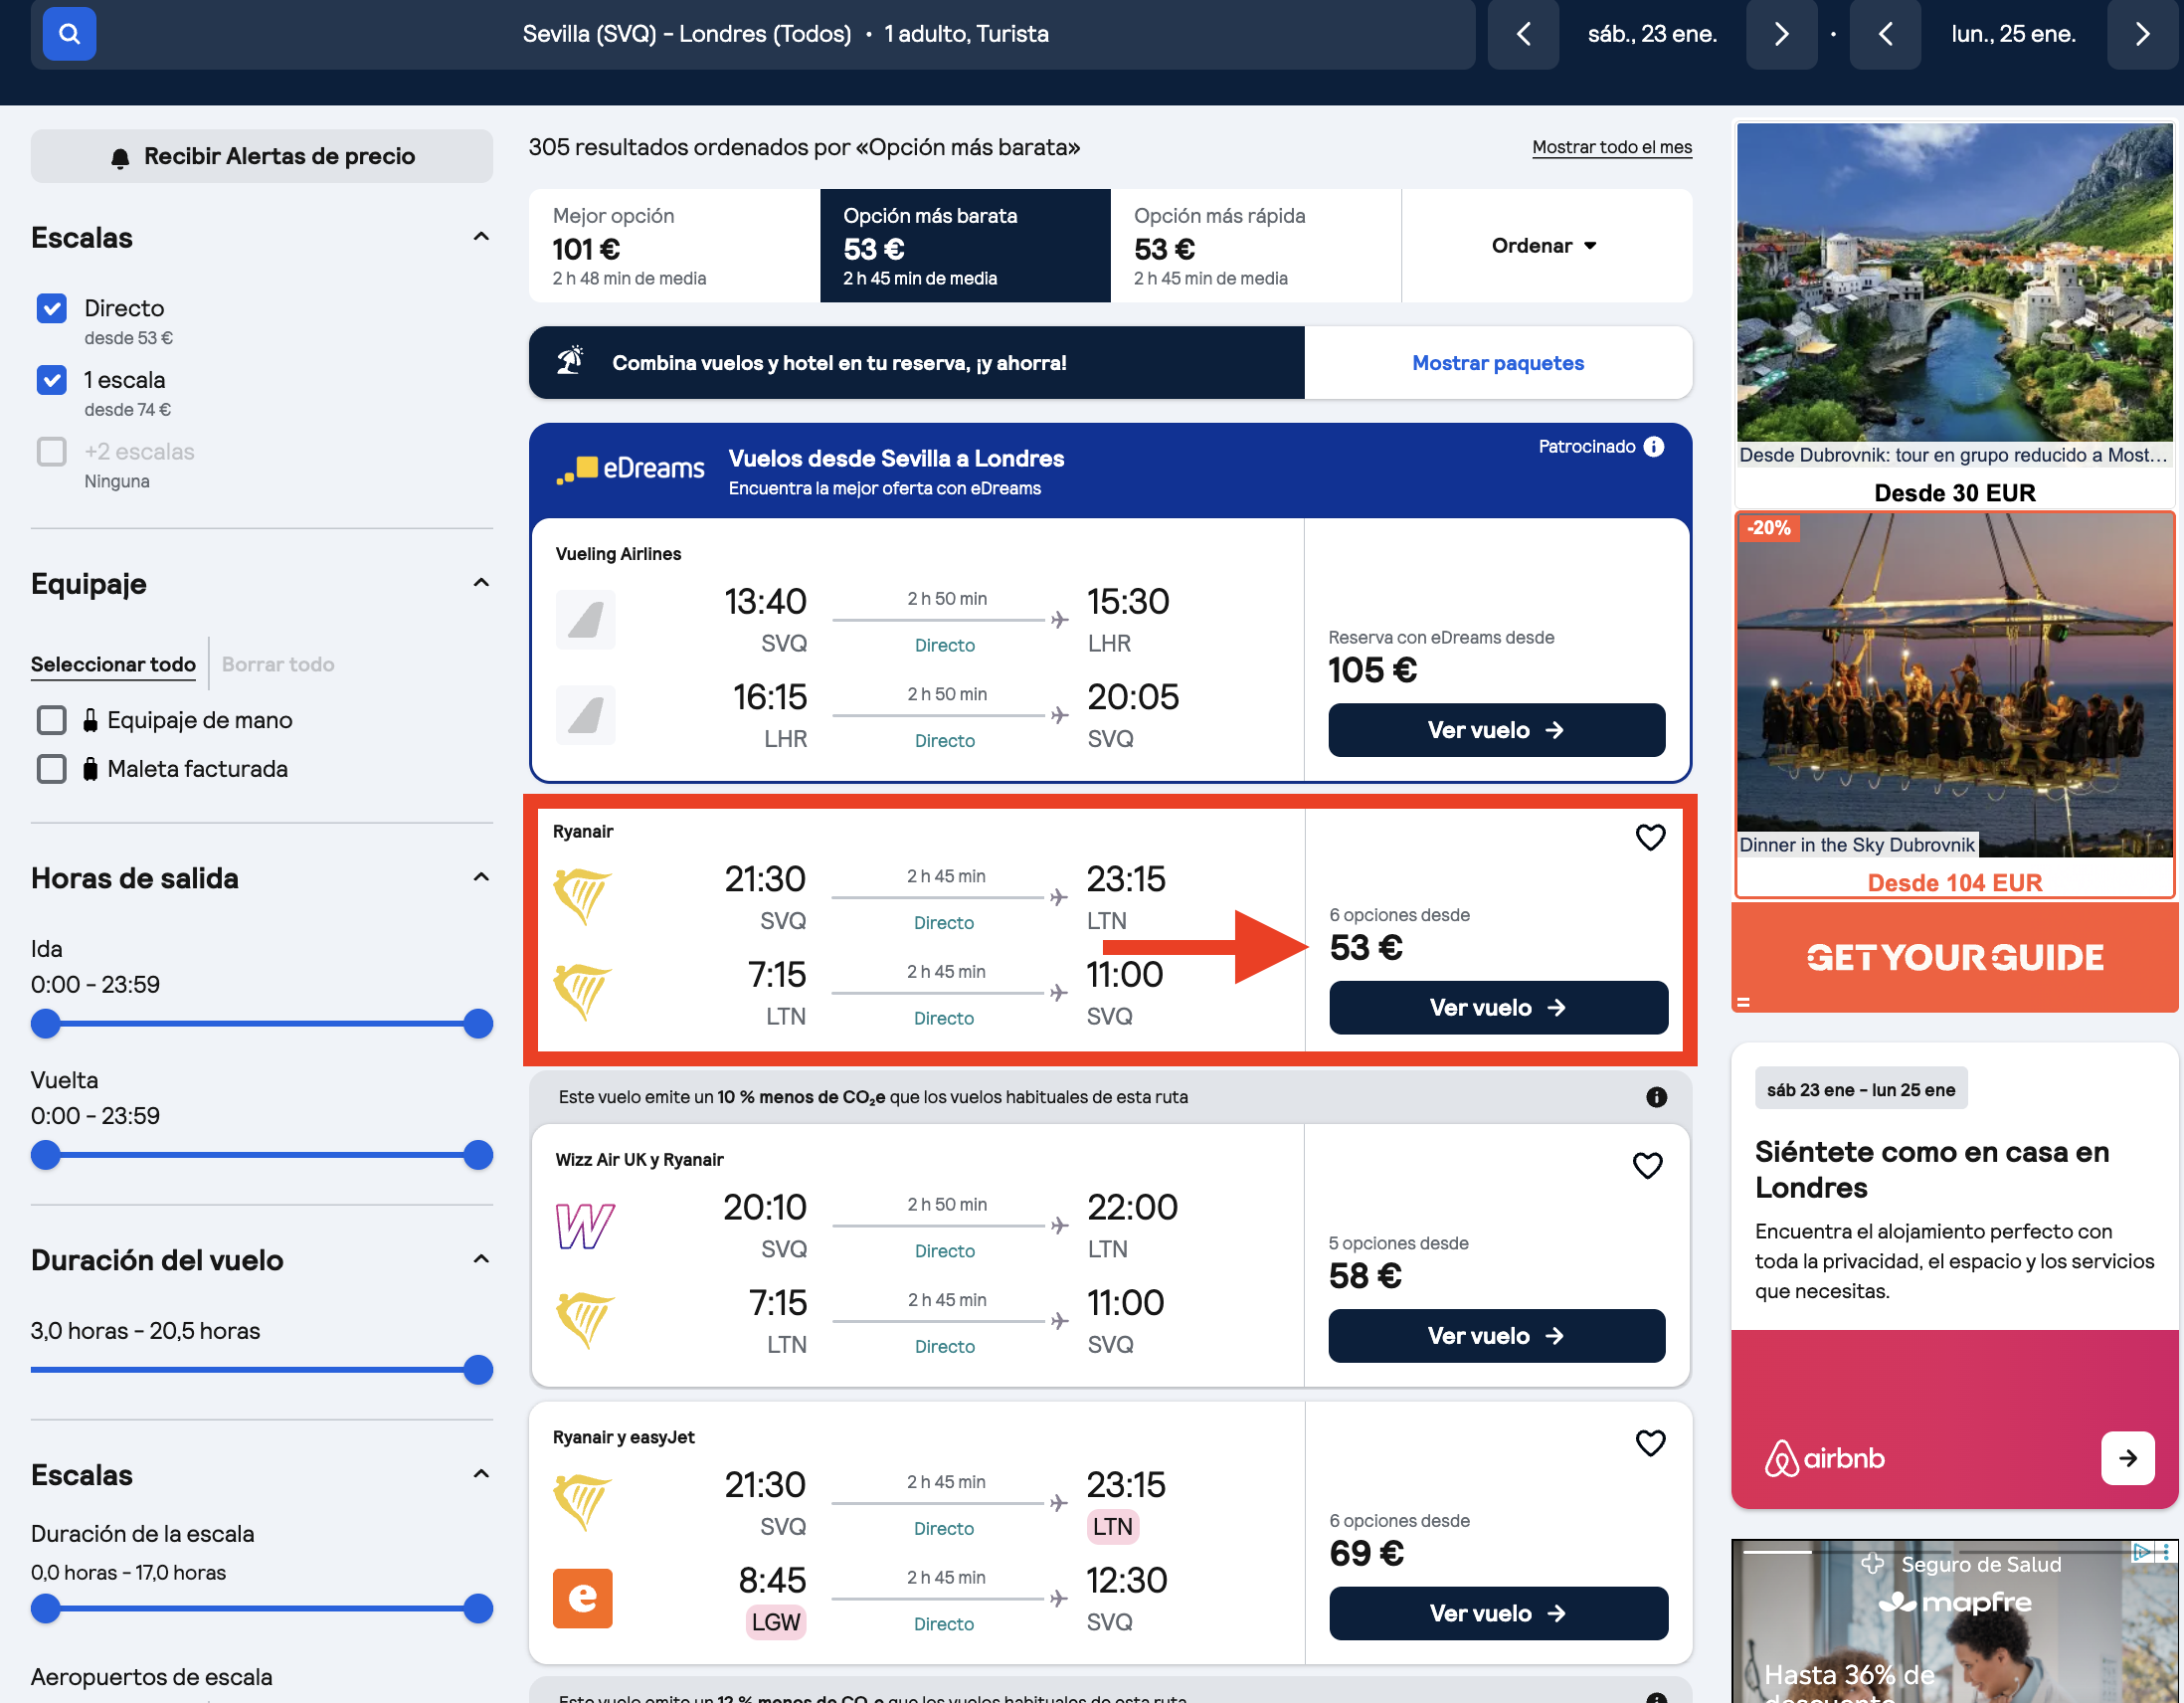Check Maleta facturada option
The width and height of the screenshot is (2184, 1703).
pos(52,769)
